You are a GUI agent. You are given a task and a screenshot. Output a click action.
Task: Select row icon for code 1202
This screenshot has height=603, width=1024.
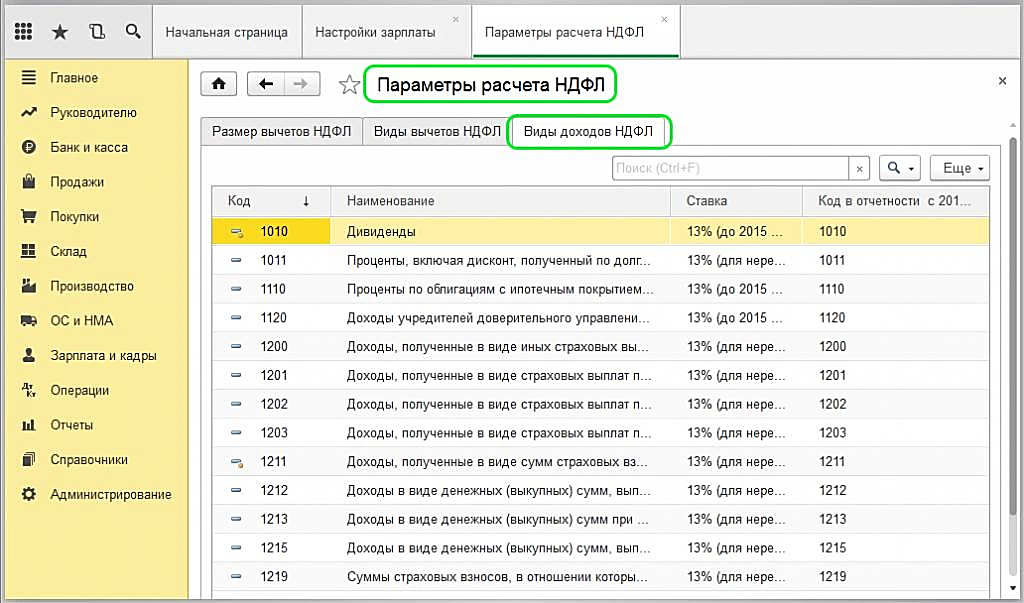(x=236, y=404)
